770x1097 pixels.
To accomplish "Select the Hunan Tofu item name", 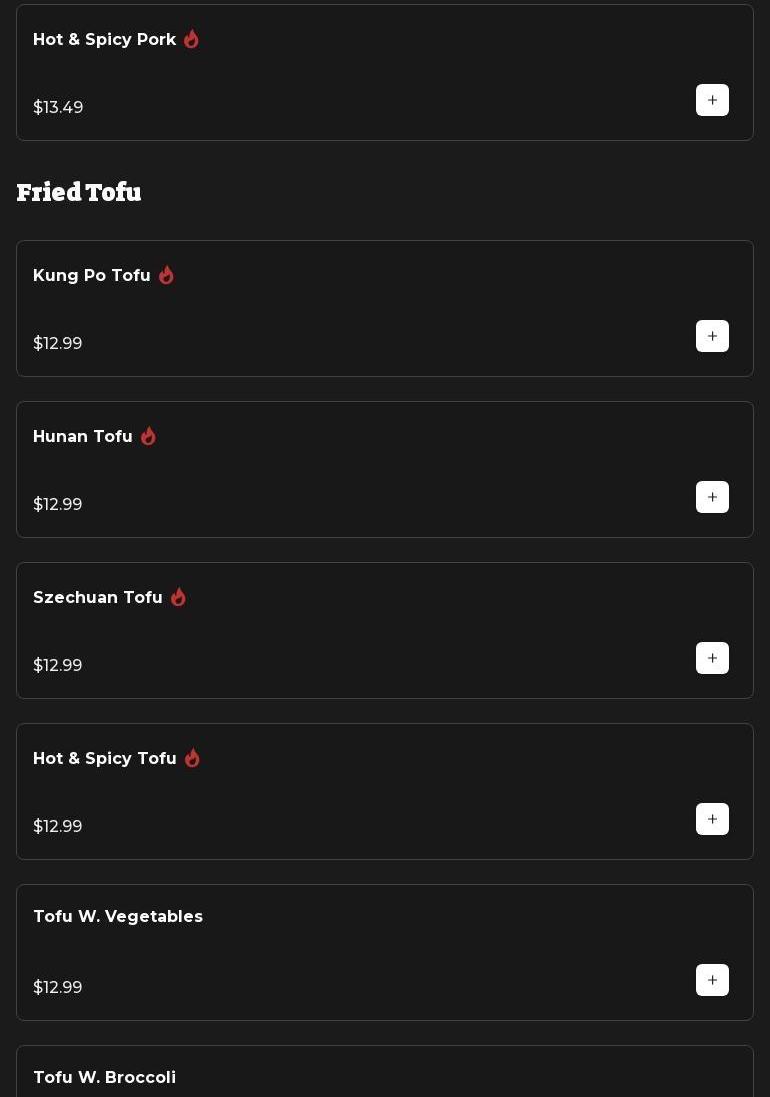I will pos(83,436).
